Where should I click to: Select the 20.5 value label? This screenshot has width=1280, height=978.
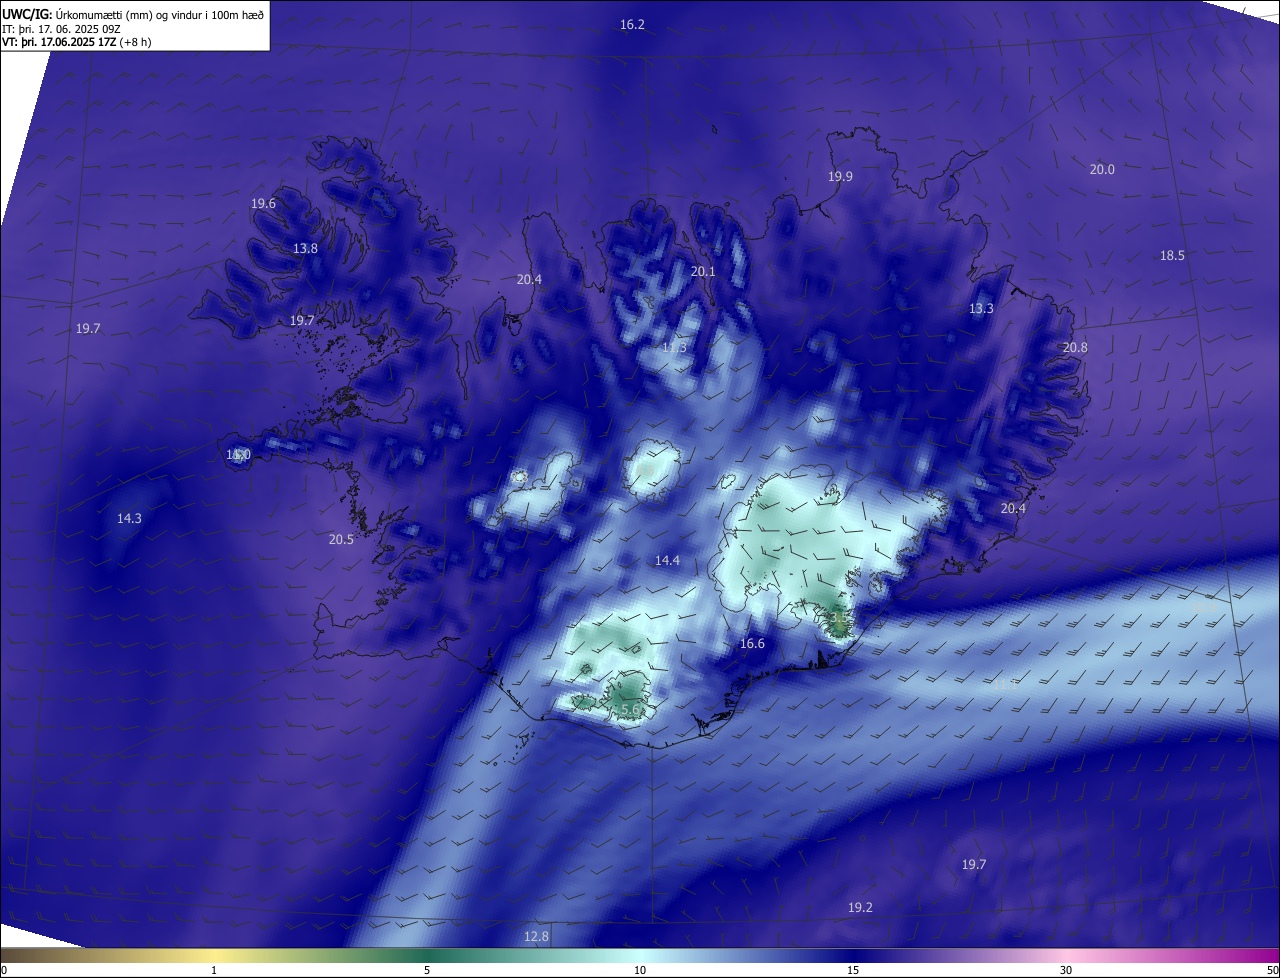click(341, 539)
